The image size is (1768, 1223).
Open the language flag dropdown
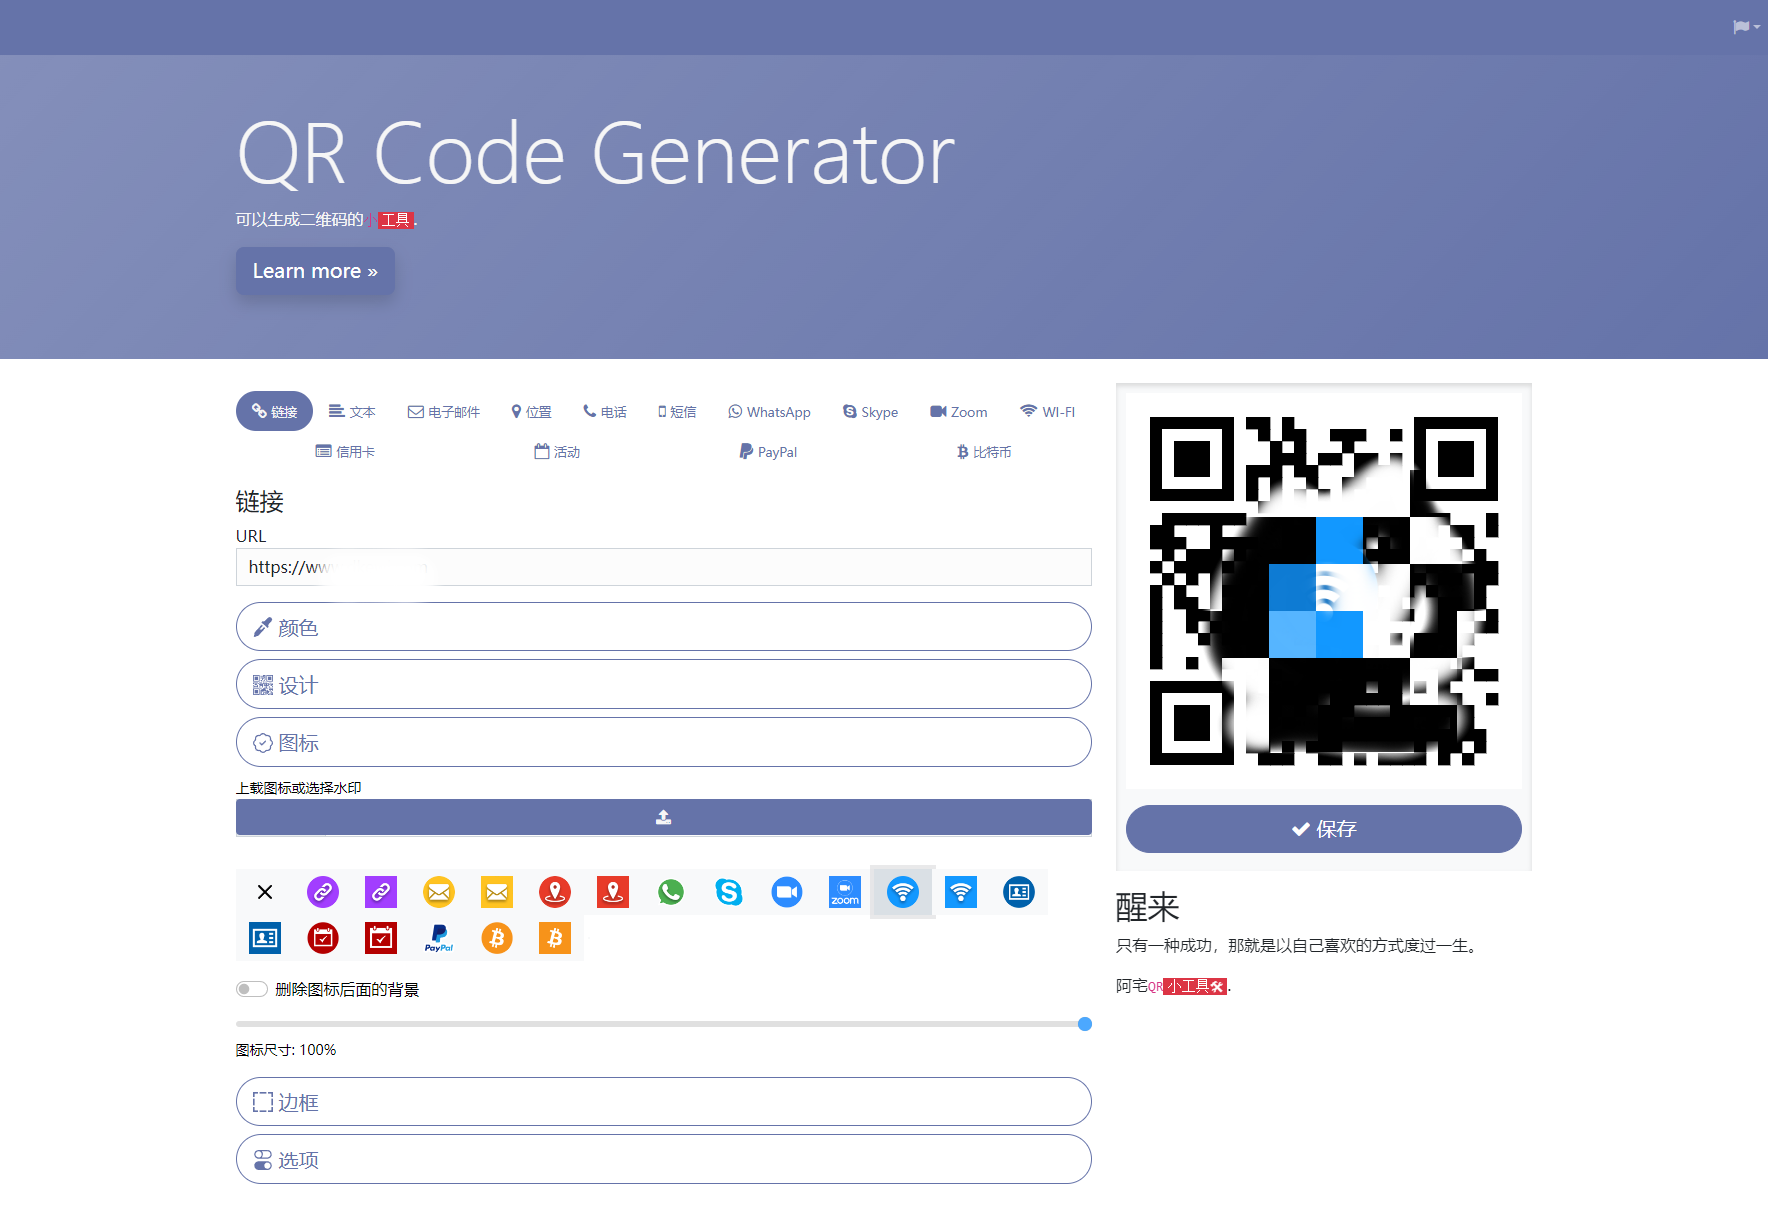1745,27
